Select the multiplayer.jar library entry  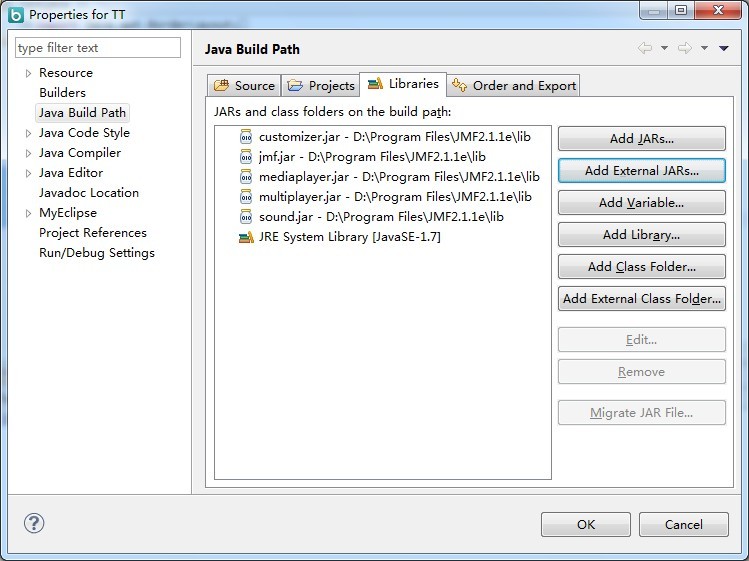tap(386, 197)
